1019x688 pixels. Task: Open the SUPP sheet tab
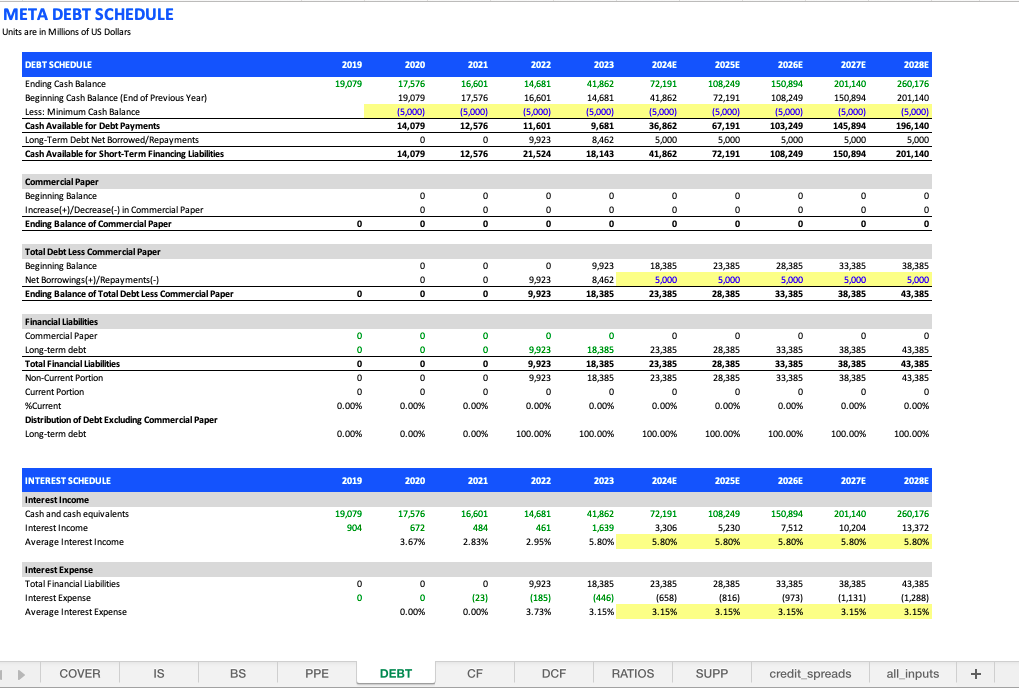(x=712, y=674)
